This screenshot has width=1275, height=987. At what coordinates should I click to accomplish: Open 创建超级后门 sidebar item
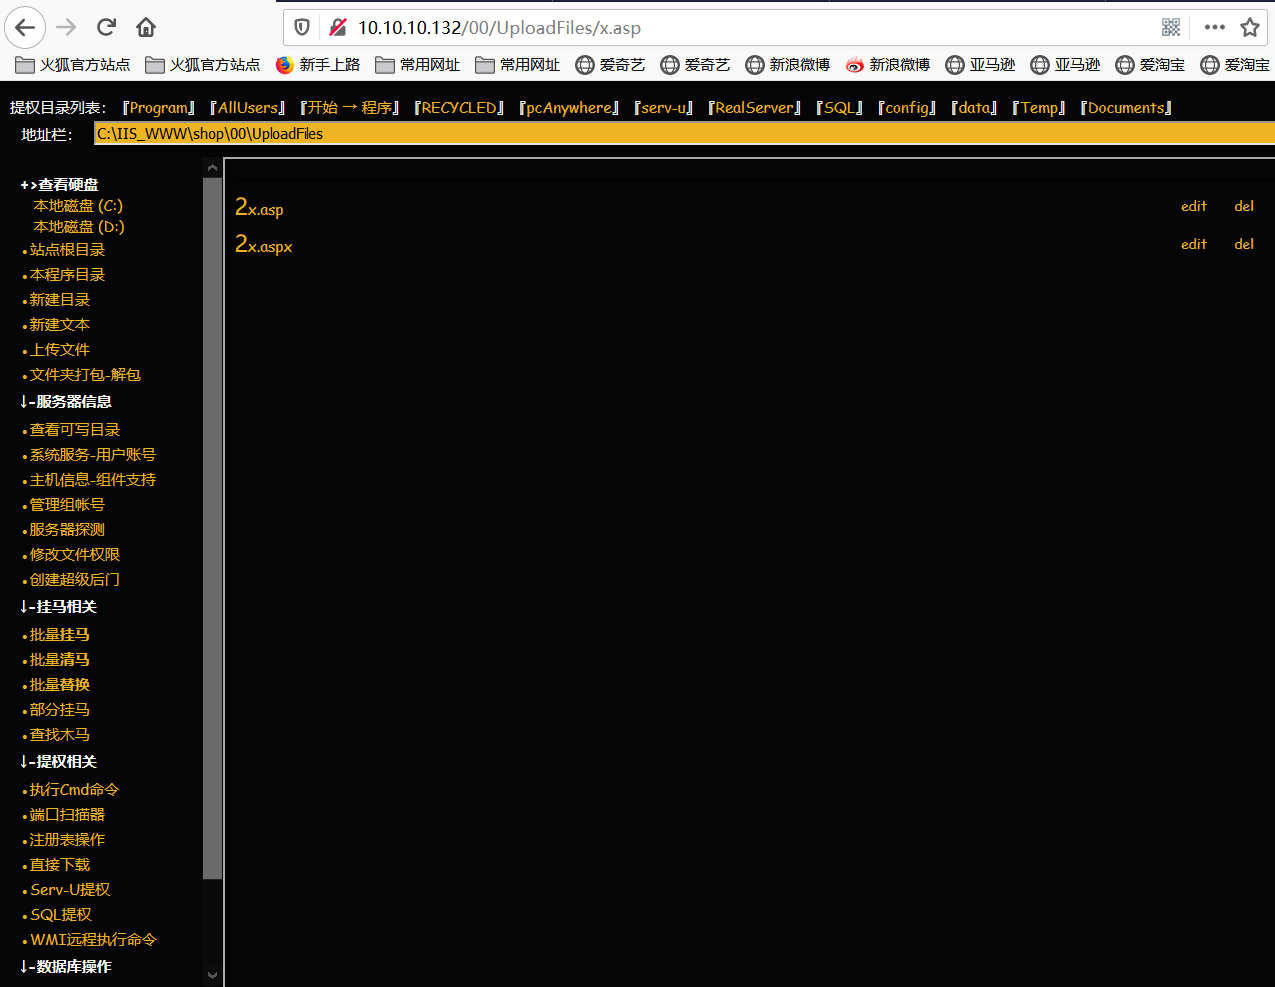pos(74,580)
